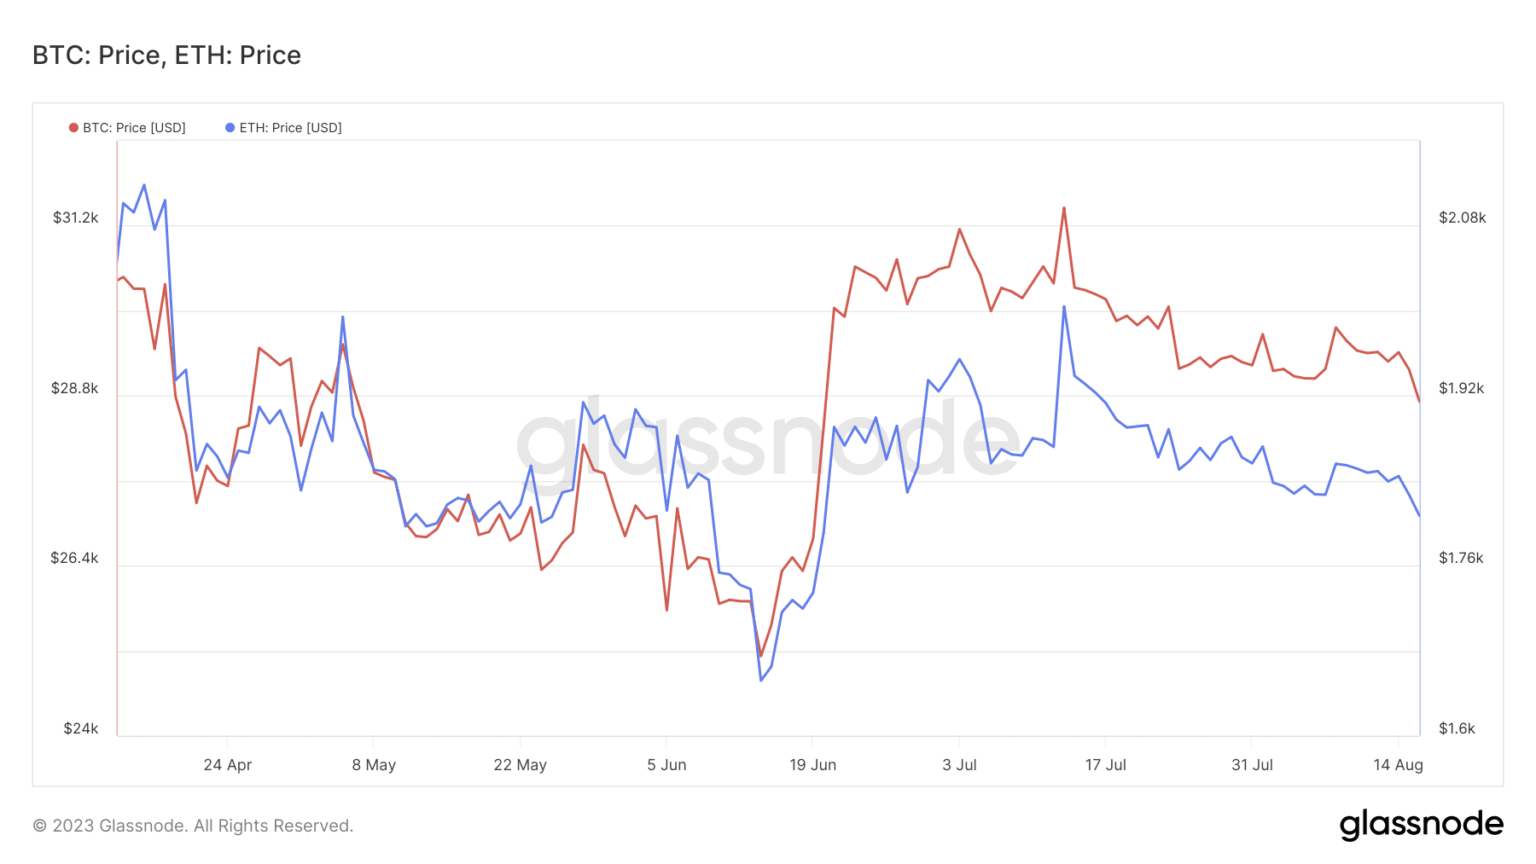Click the 3 Jul axis date
The image size is (1536, 864).
tap(959, 765)
